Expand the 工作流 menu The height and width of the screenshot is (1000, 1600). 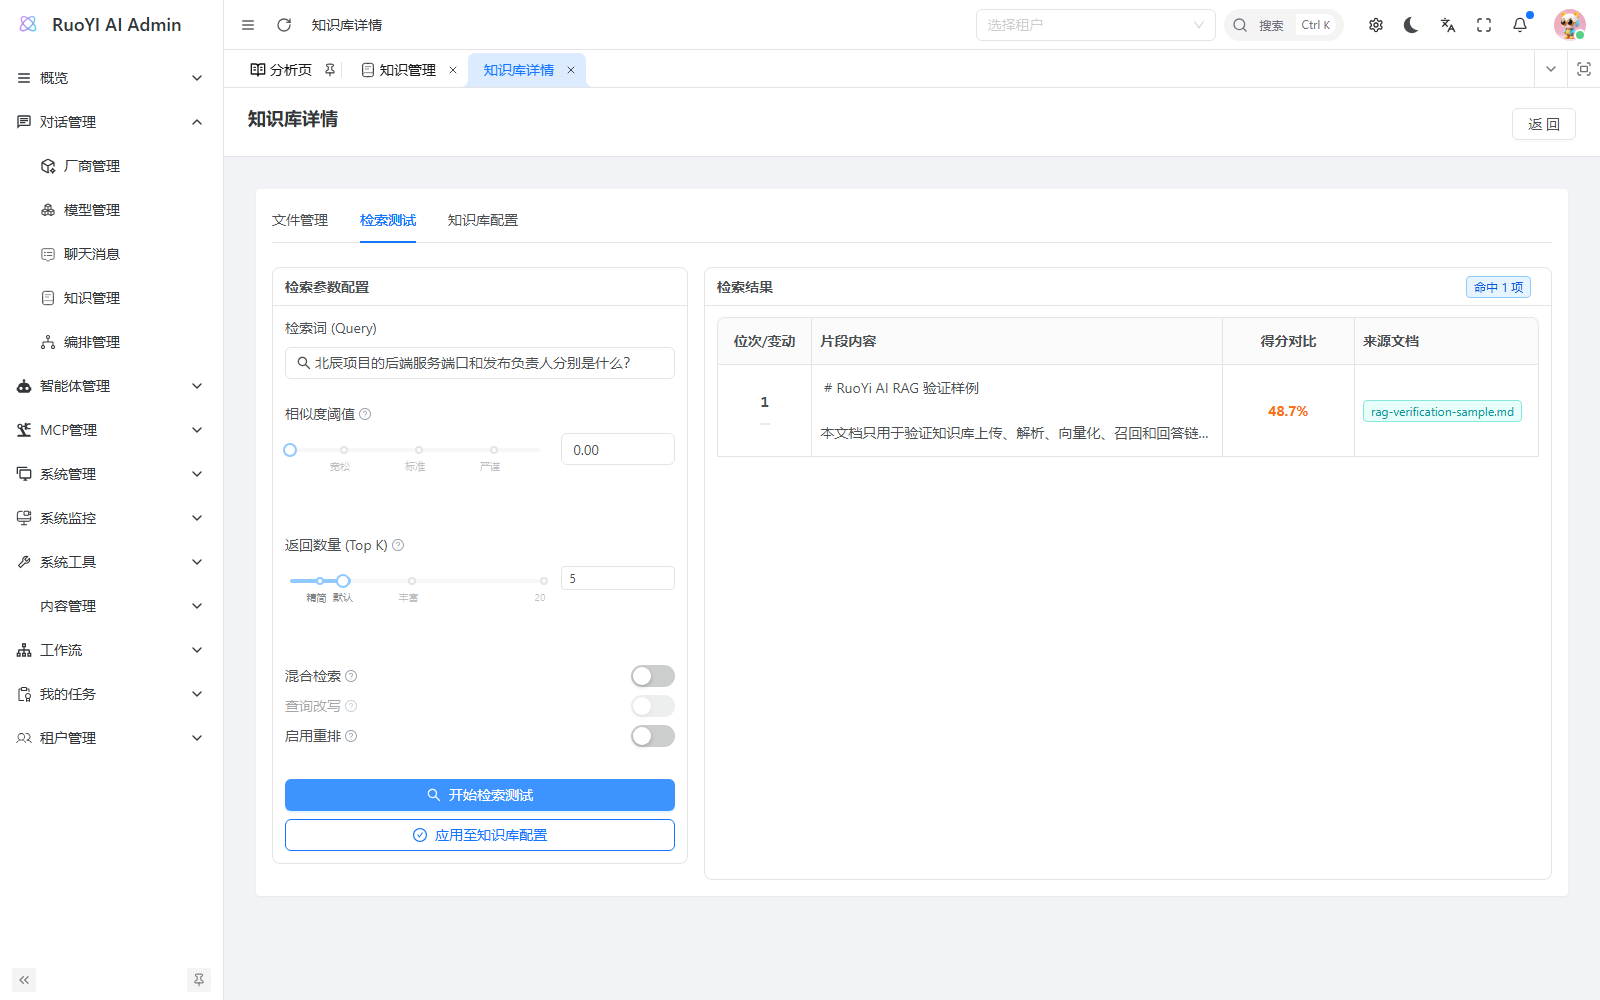click(111, 650)
